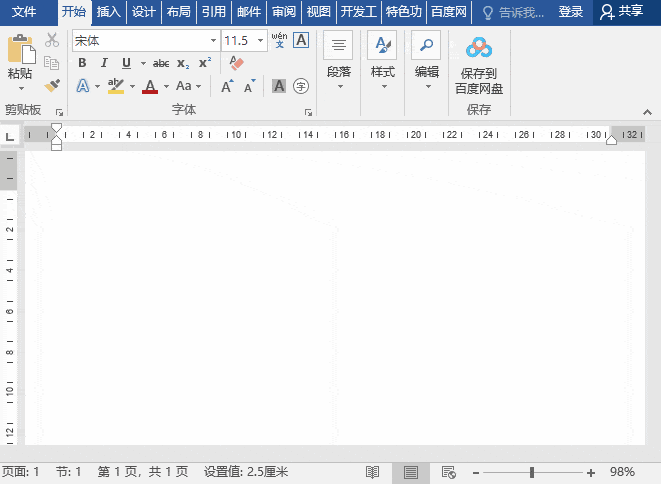
Task: Switch to read mode view icon
Action: tap(372, 472)
